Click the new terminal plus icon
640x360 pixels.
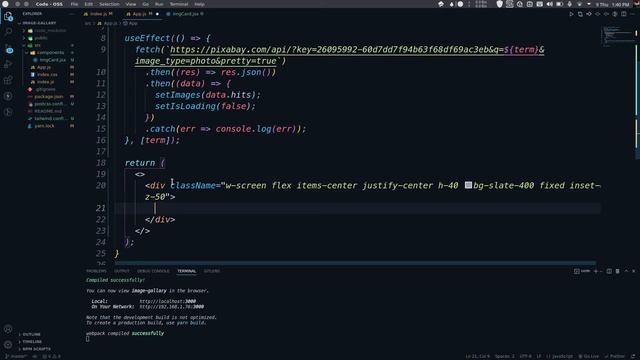point(596,271)
